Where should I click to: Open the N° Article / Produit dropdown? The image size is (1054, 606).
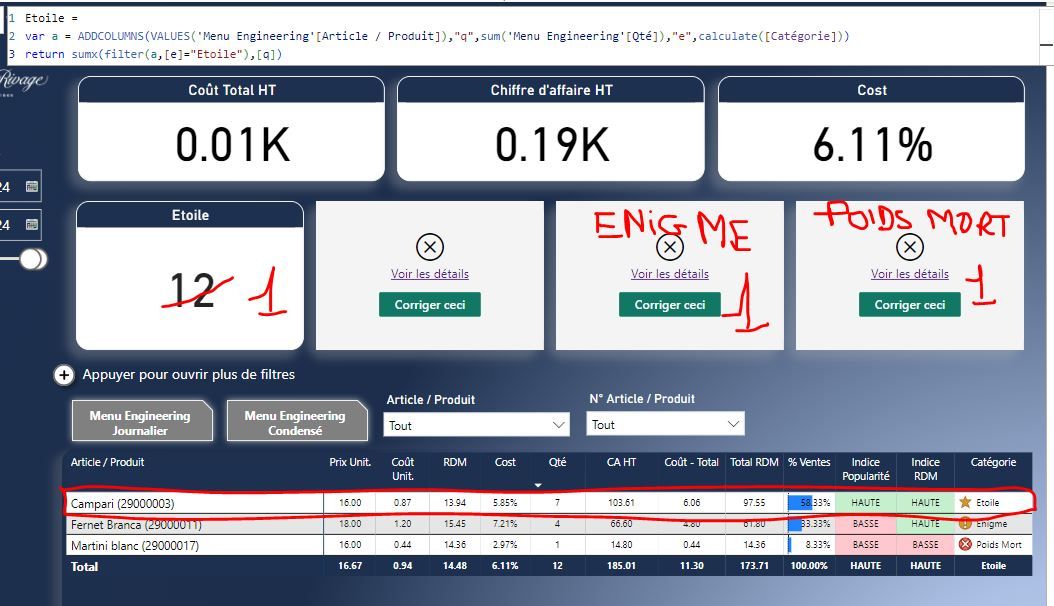[665, 424]
